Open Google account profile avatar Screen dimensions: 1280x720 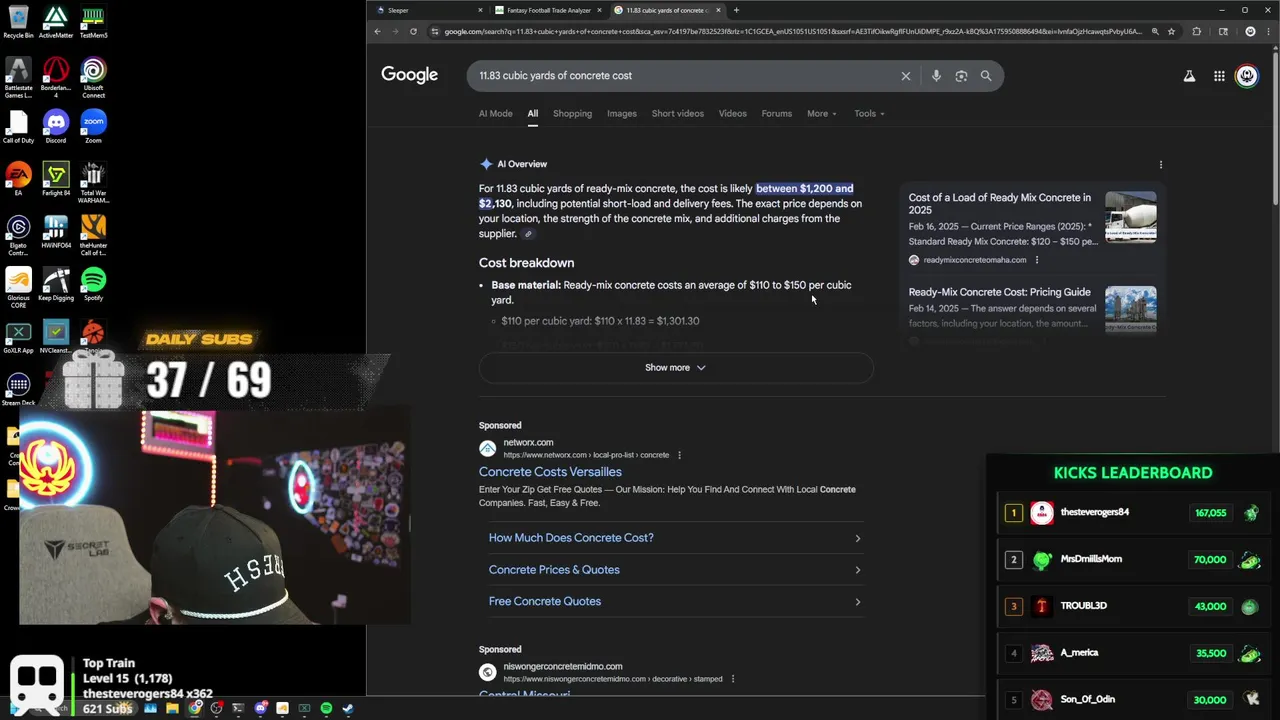(x=1247, y=76)
